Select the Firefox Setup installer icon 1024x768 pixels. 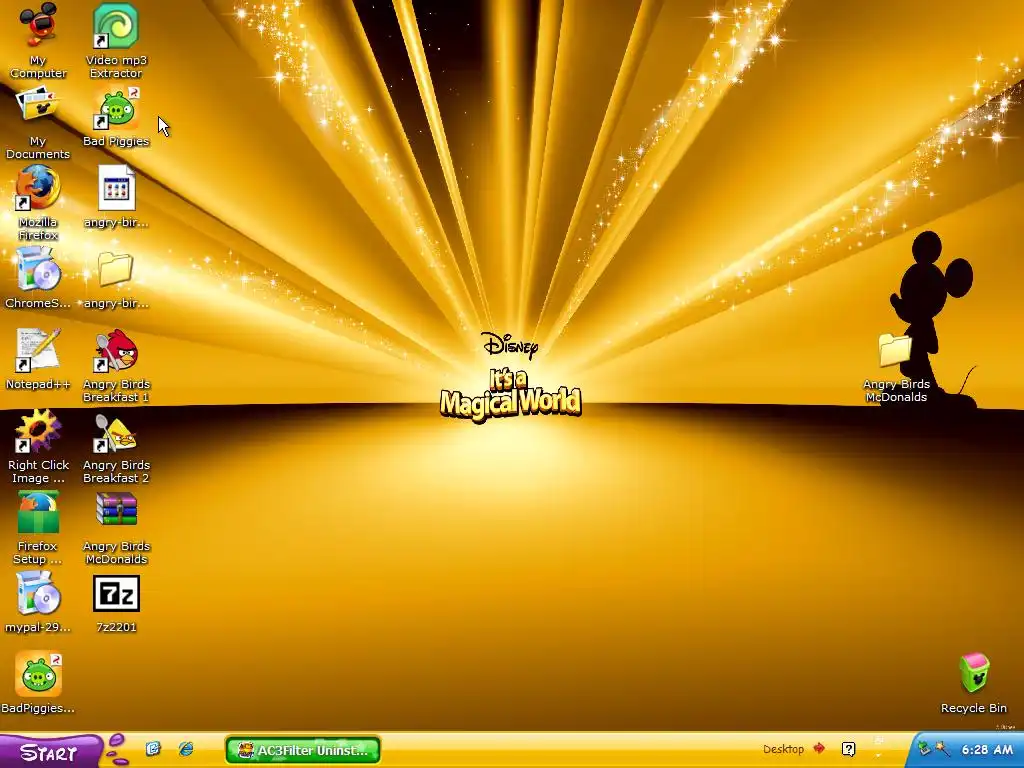[38, 512]
